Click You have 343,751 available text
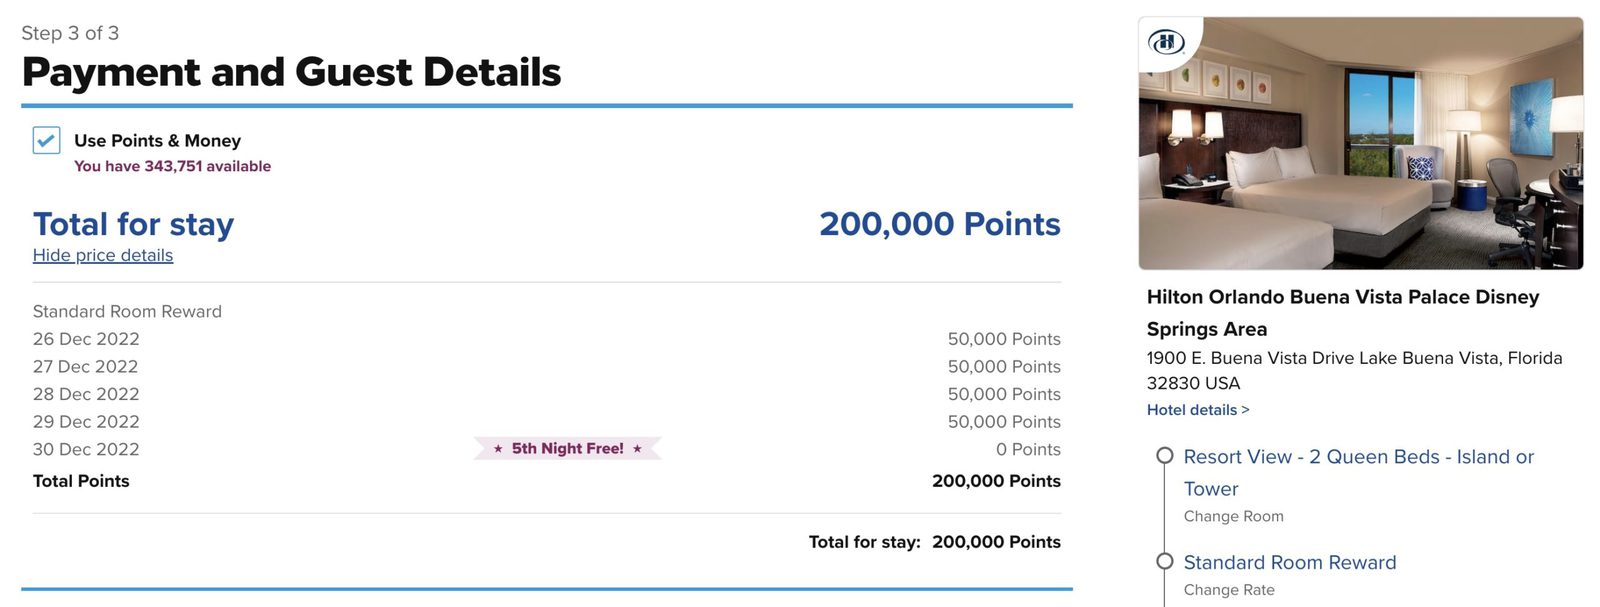This screenshot has height=607, width=1600. [171, 165]
